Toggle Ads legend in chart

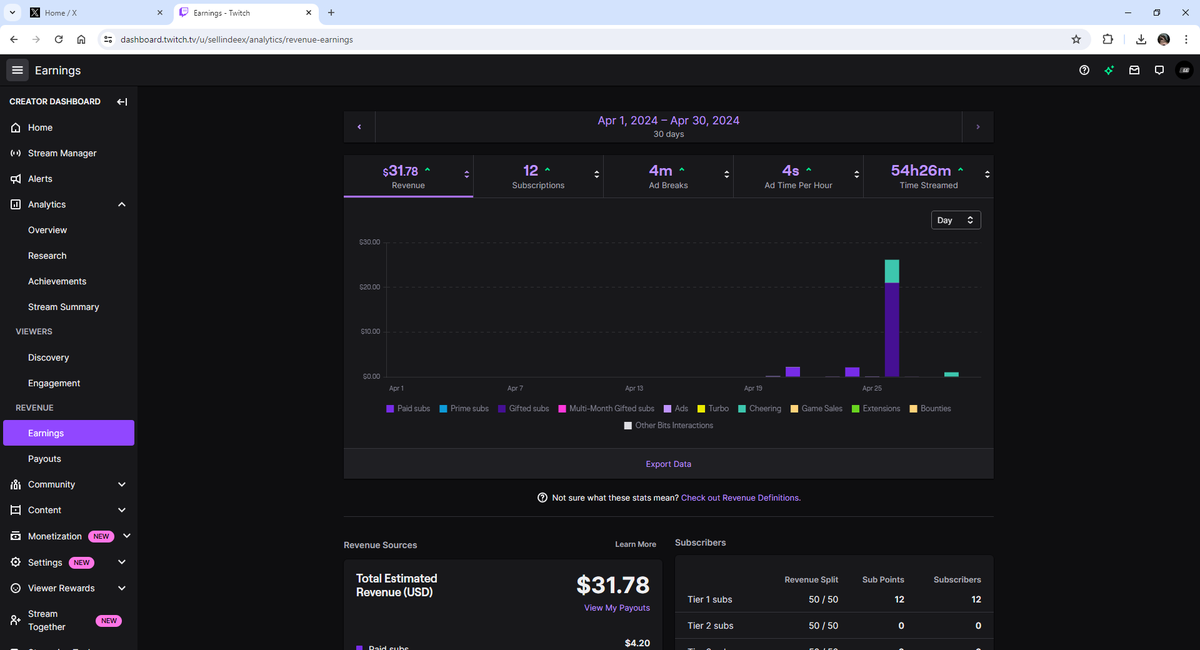(676, 409)
